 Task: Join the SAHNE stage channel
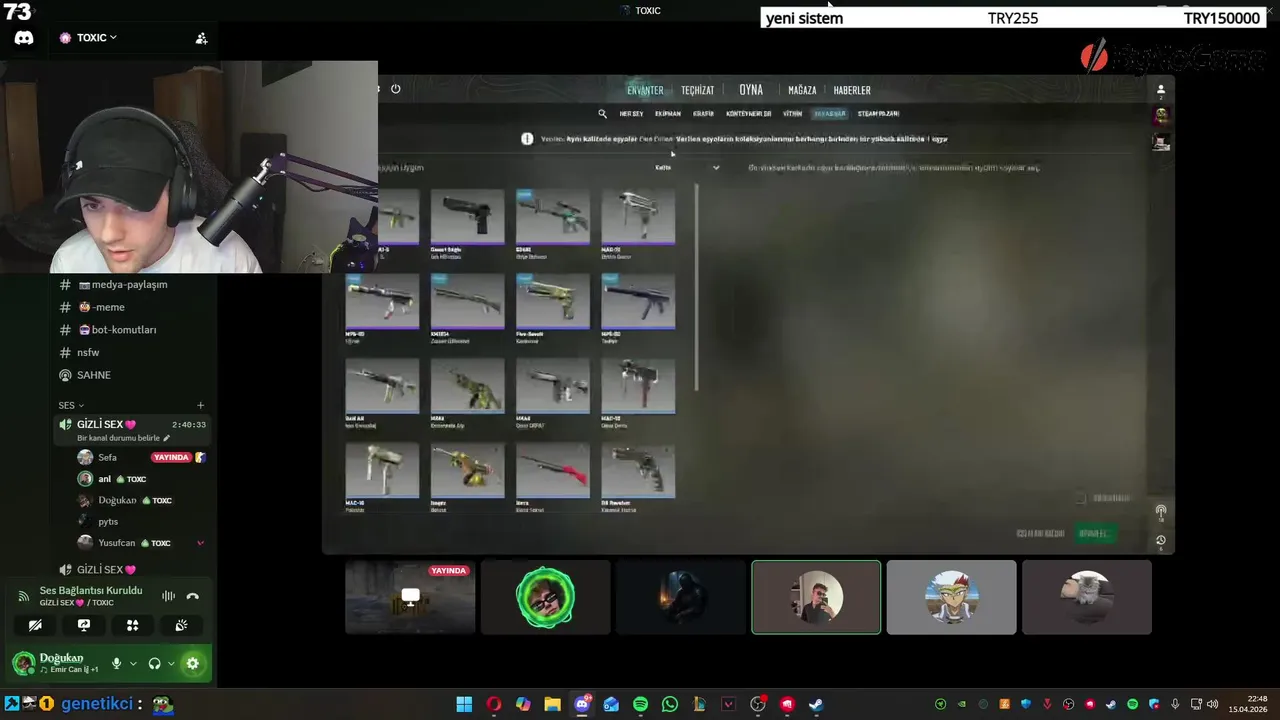(85, 375)
